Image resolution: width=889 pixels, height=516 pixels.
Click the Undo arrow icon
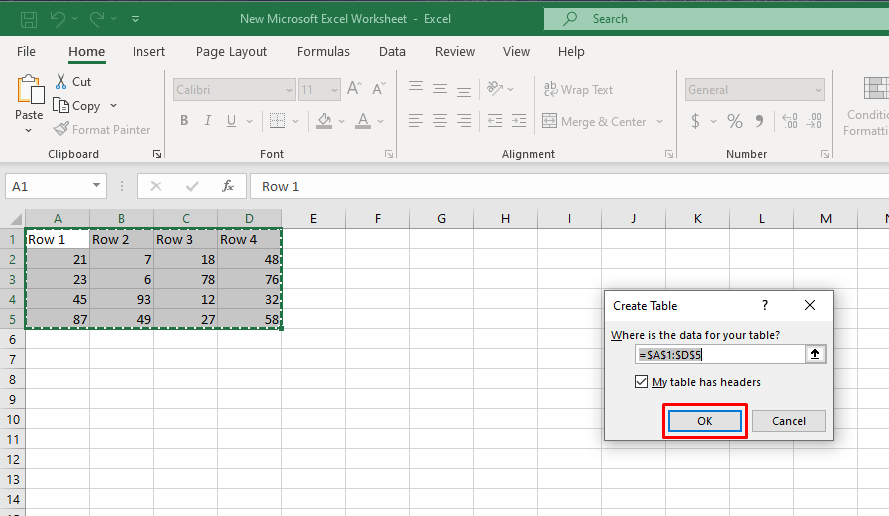(58, 19)
